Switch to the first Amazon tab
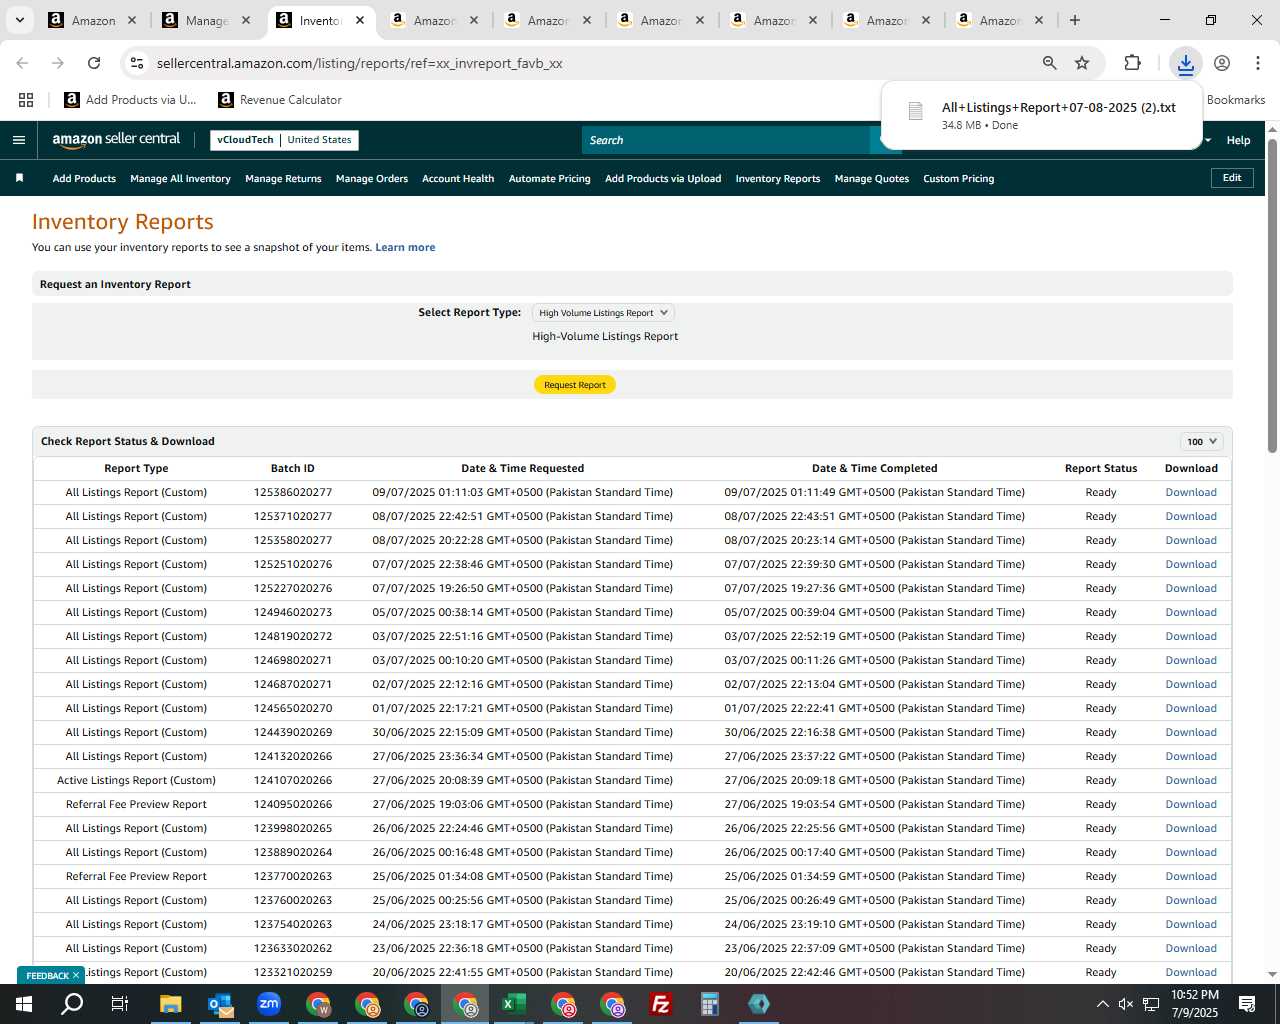The height and width of the screenshot is (1024, 1280). pos(92,20)
